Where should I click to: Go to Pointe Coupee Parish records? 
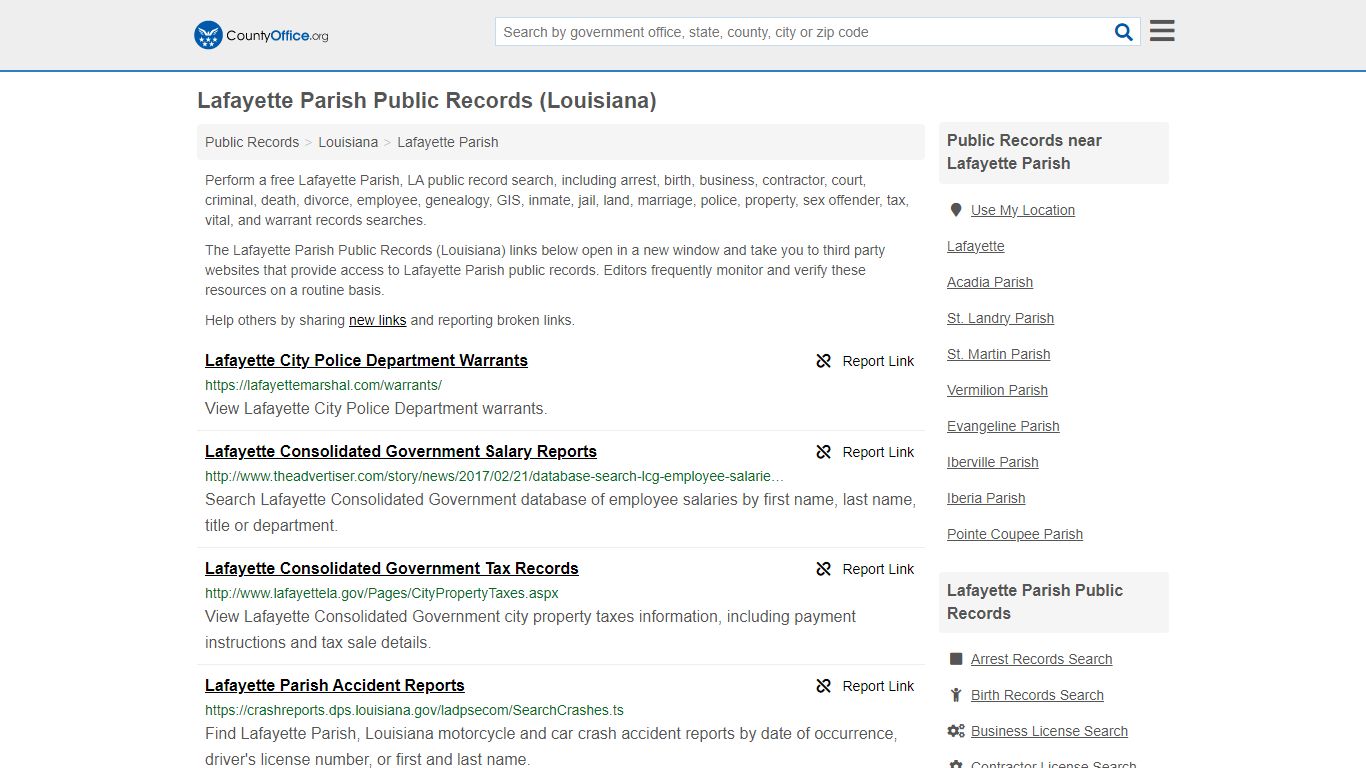coord(1015,534)
